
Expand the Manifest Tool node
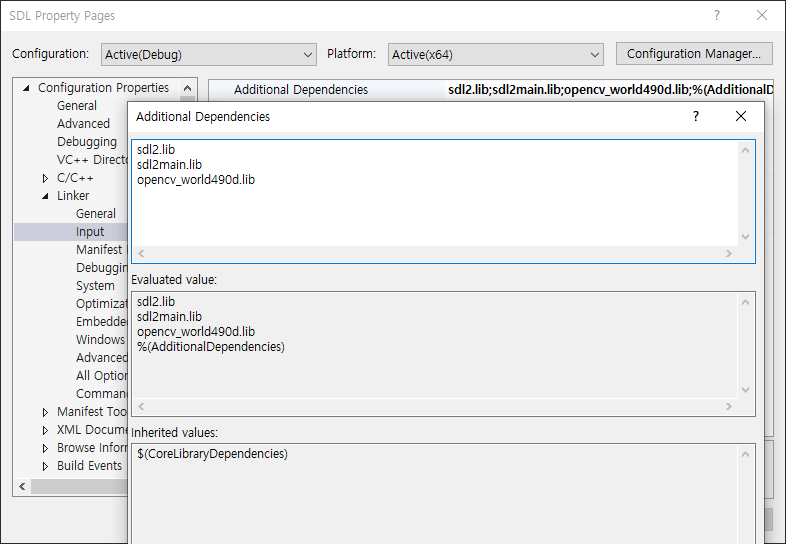pyautogui.click(x=45, y=412)
